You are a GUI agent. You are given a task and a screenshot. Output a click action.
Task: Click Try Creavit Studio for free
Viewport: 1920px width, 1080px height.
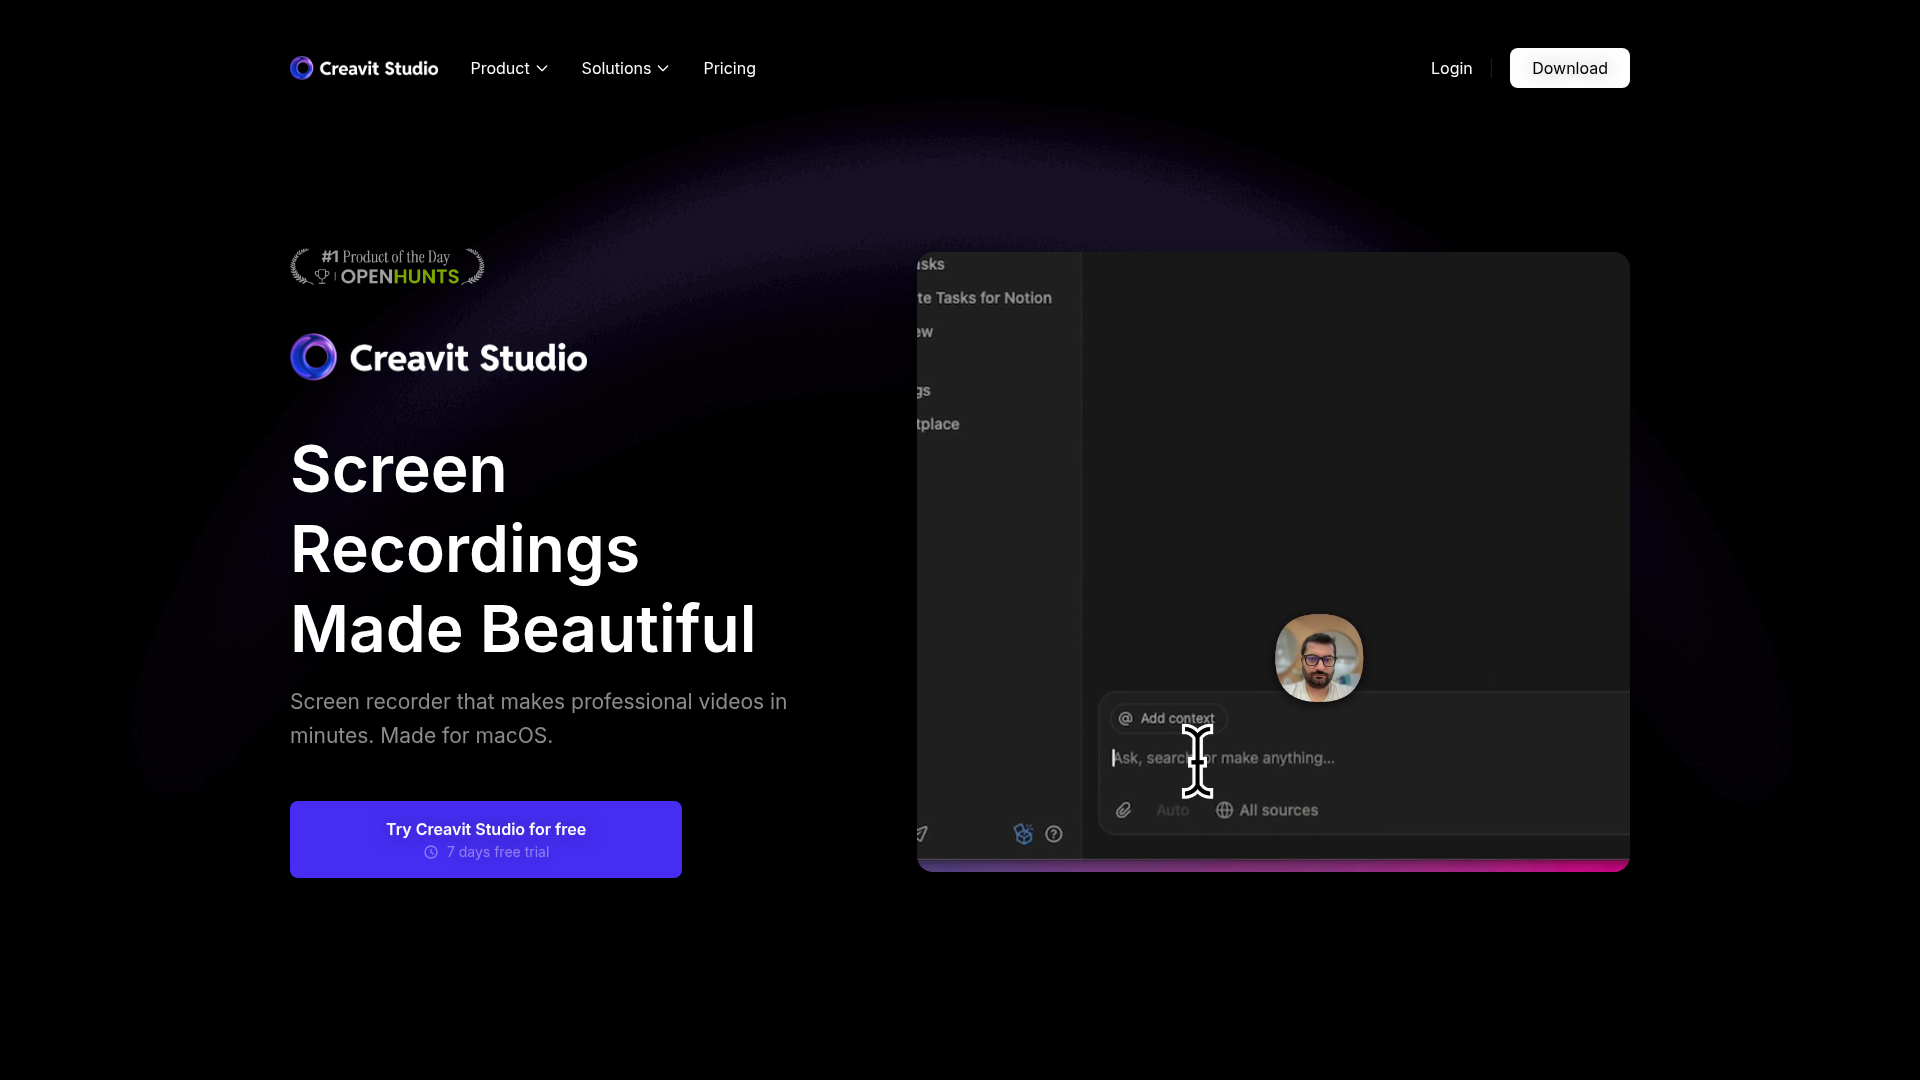point(485,838)
